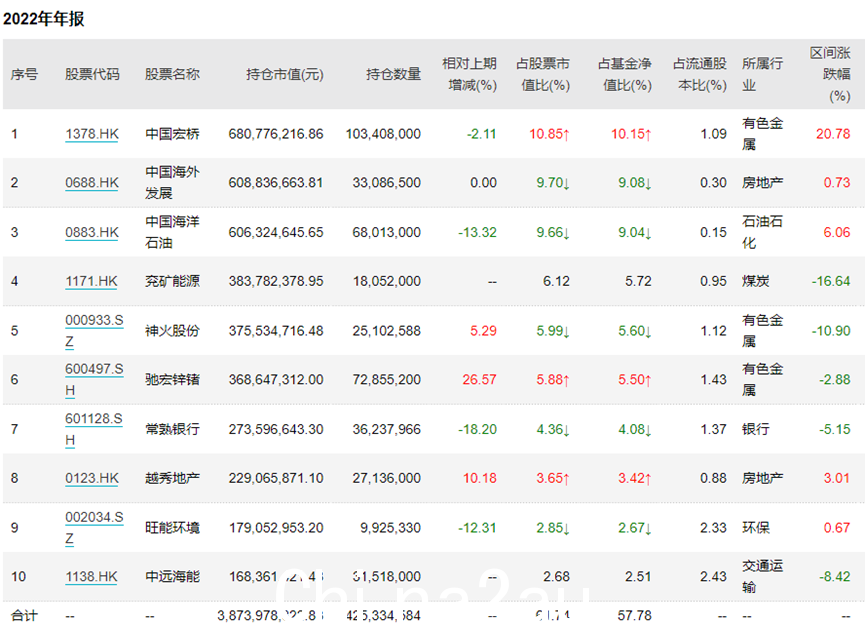
Task: Open stock code link 0123.HK
Action: coord(92,478)
